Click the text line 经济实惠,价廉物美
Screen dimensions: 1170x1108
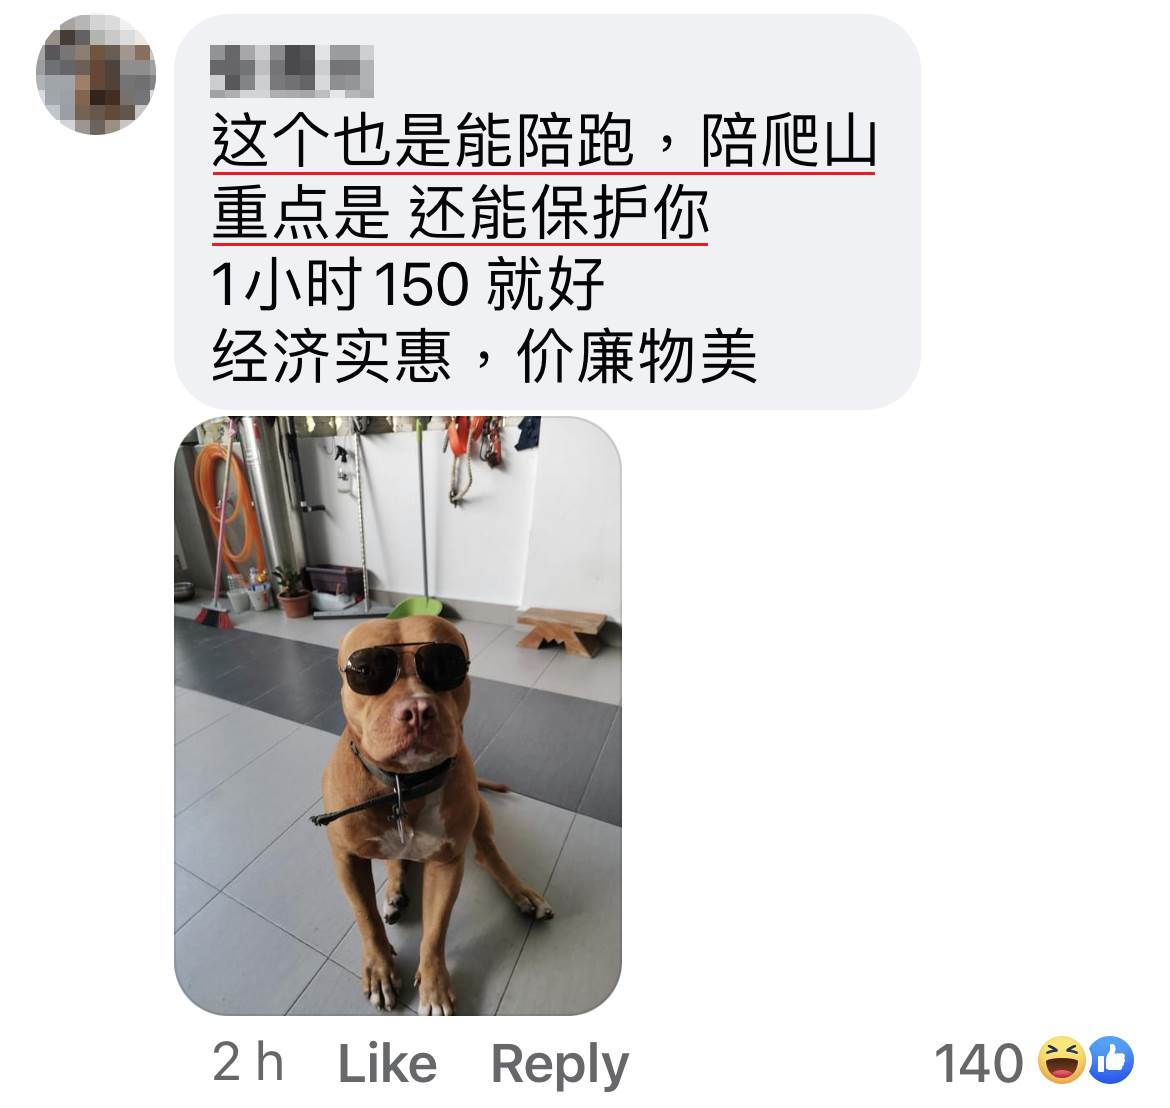[484, 356]
